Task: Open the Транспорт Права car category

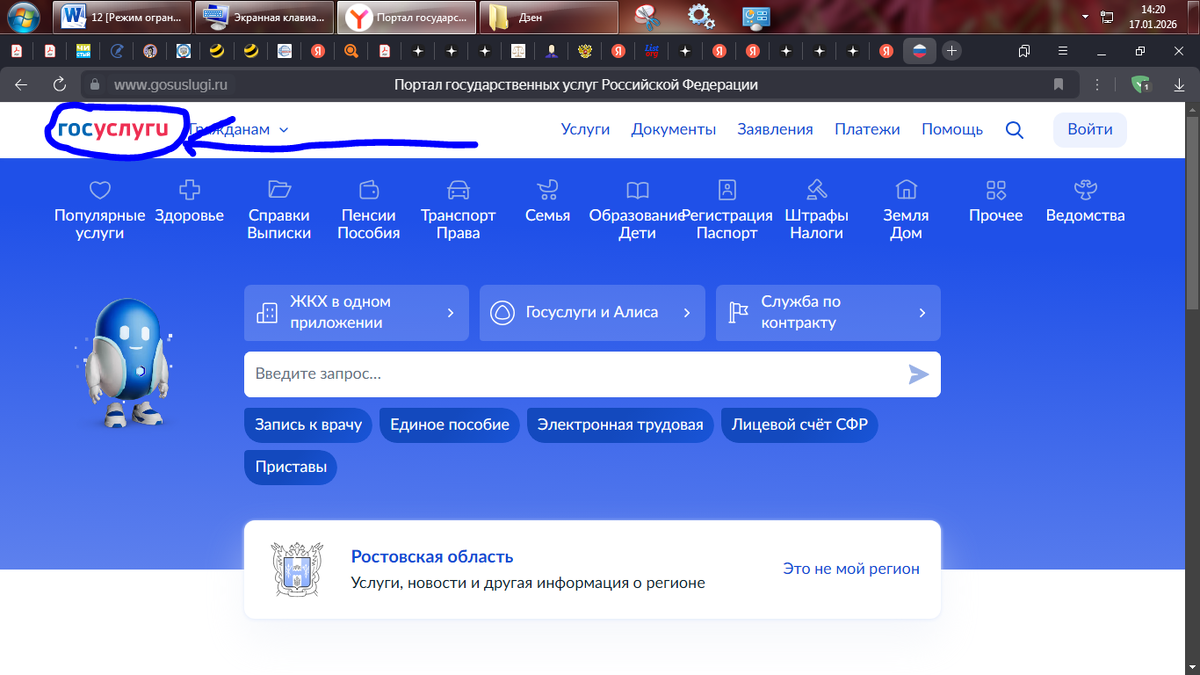Action: click(x=458, y=189)
